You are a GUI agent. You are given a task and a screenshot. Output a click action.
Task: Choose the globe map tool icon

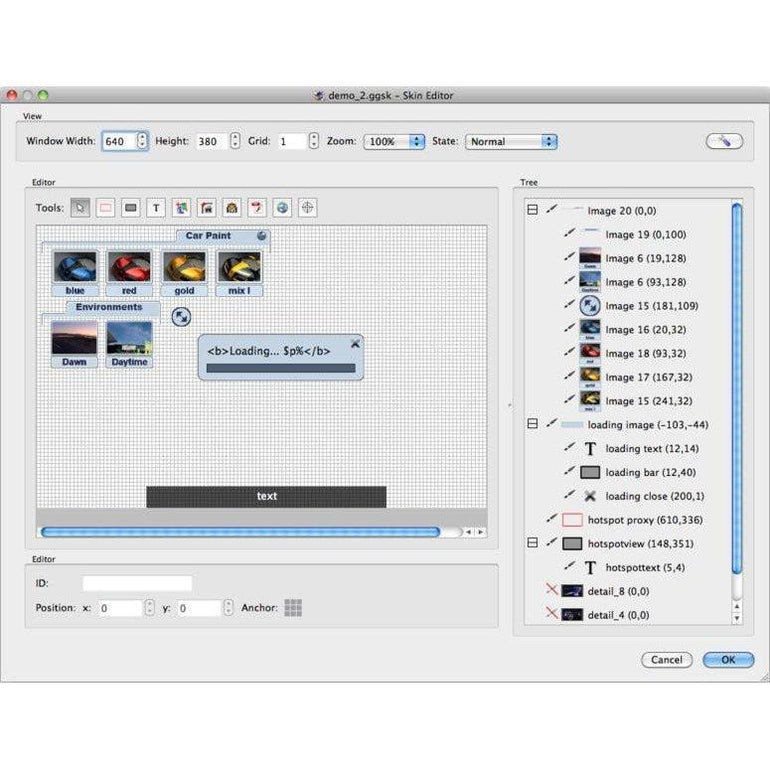click(282, 208)
